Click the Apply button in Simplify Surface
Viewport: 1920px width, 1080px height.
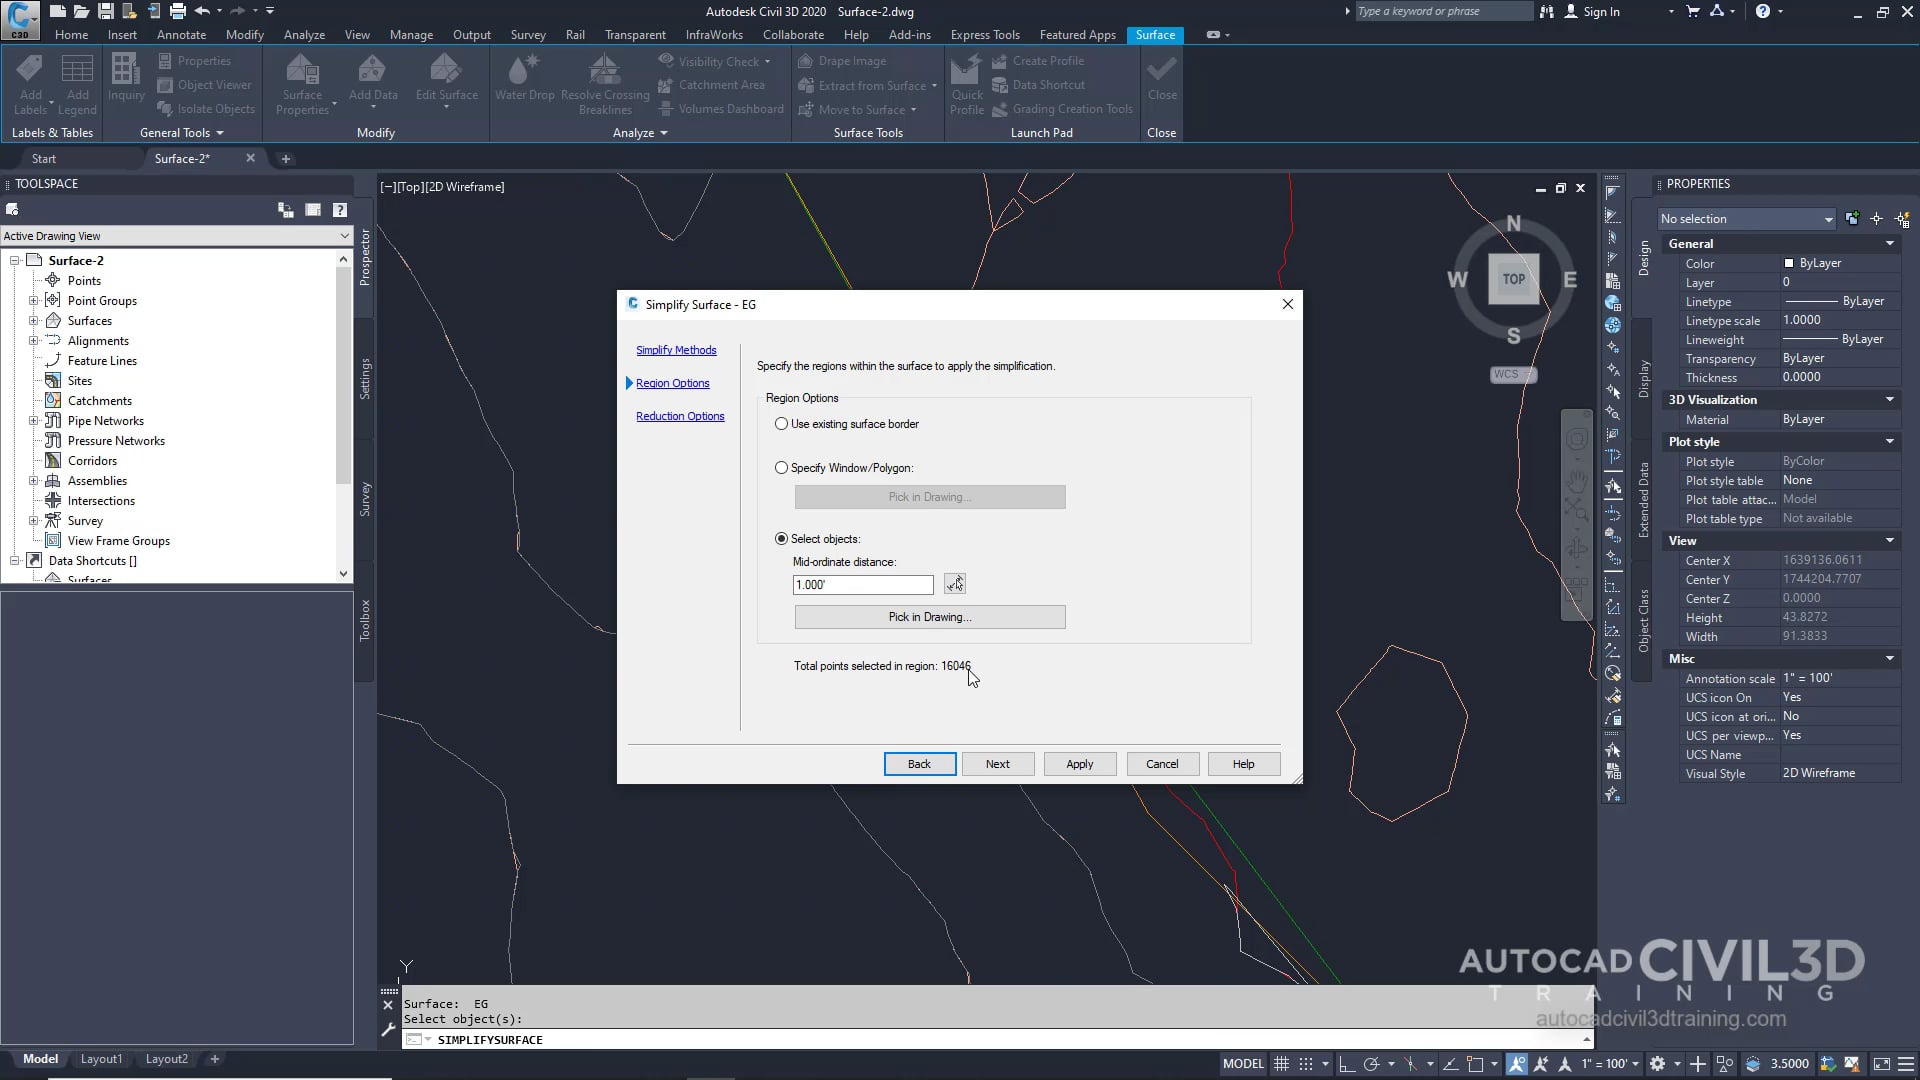pos(1079,763)
